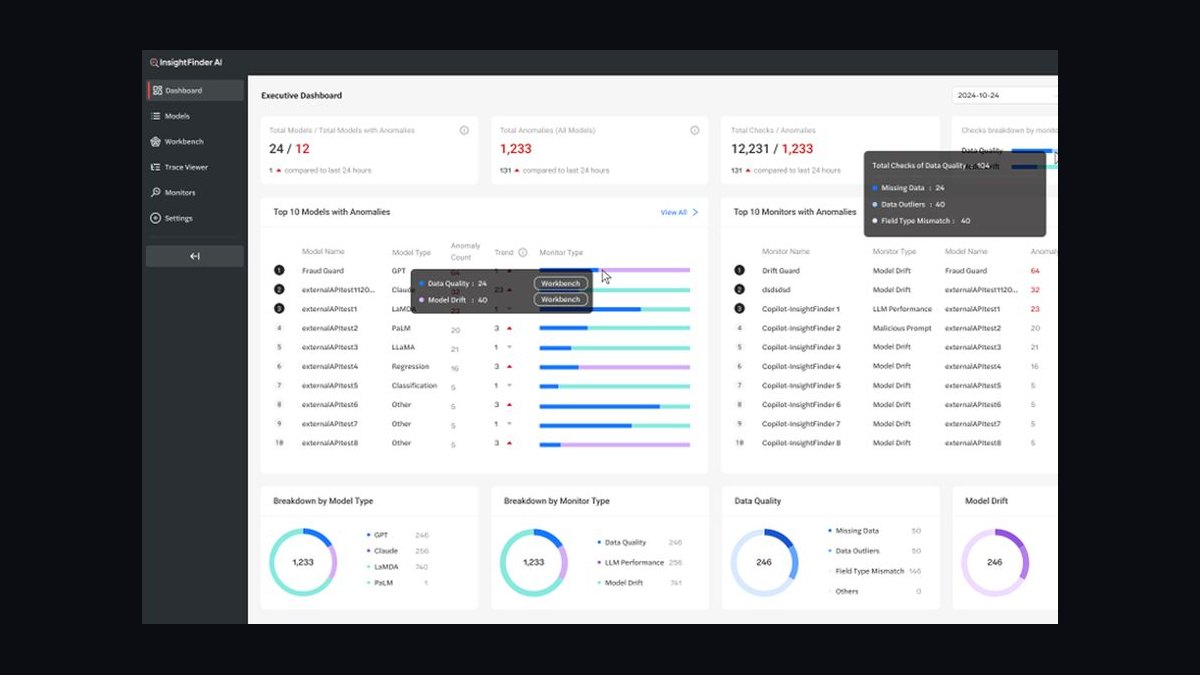This screenshot has width=1200, height=675.
Task: Click the Model Name column header in models table
Action: pyautogui.click(x=323, y=252)
